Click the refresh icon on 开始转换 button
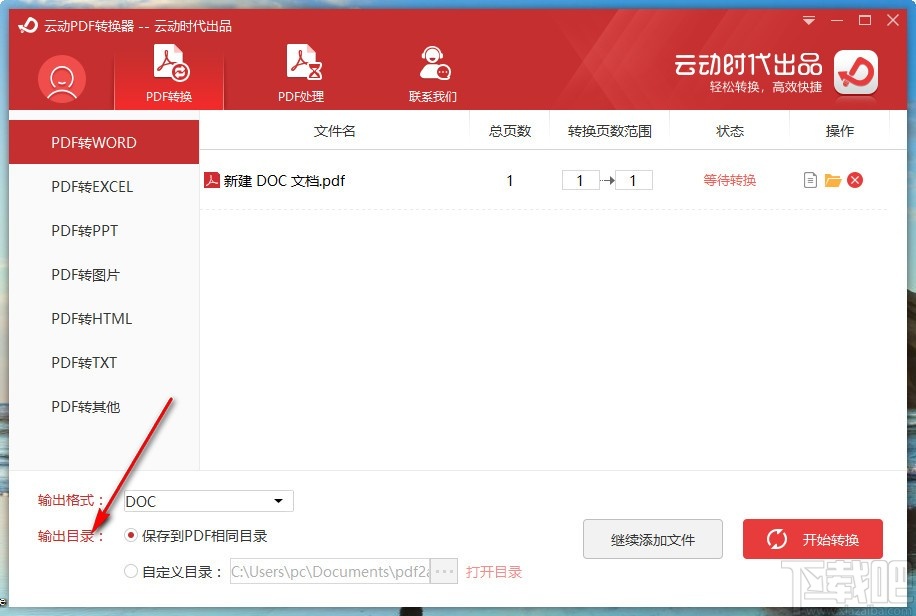916x616 pixels. [x=777, y=539]
